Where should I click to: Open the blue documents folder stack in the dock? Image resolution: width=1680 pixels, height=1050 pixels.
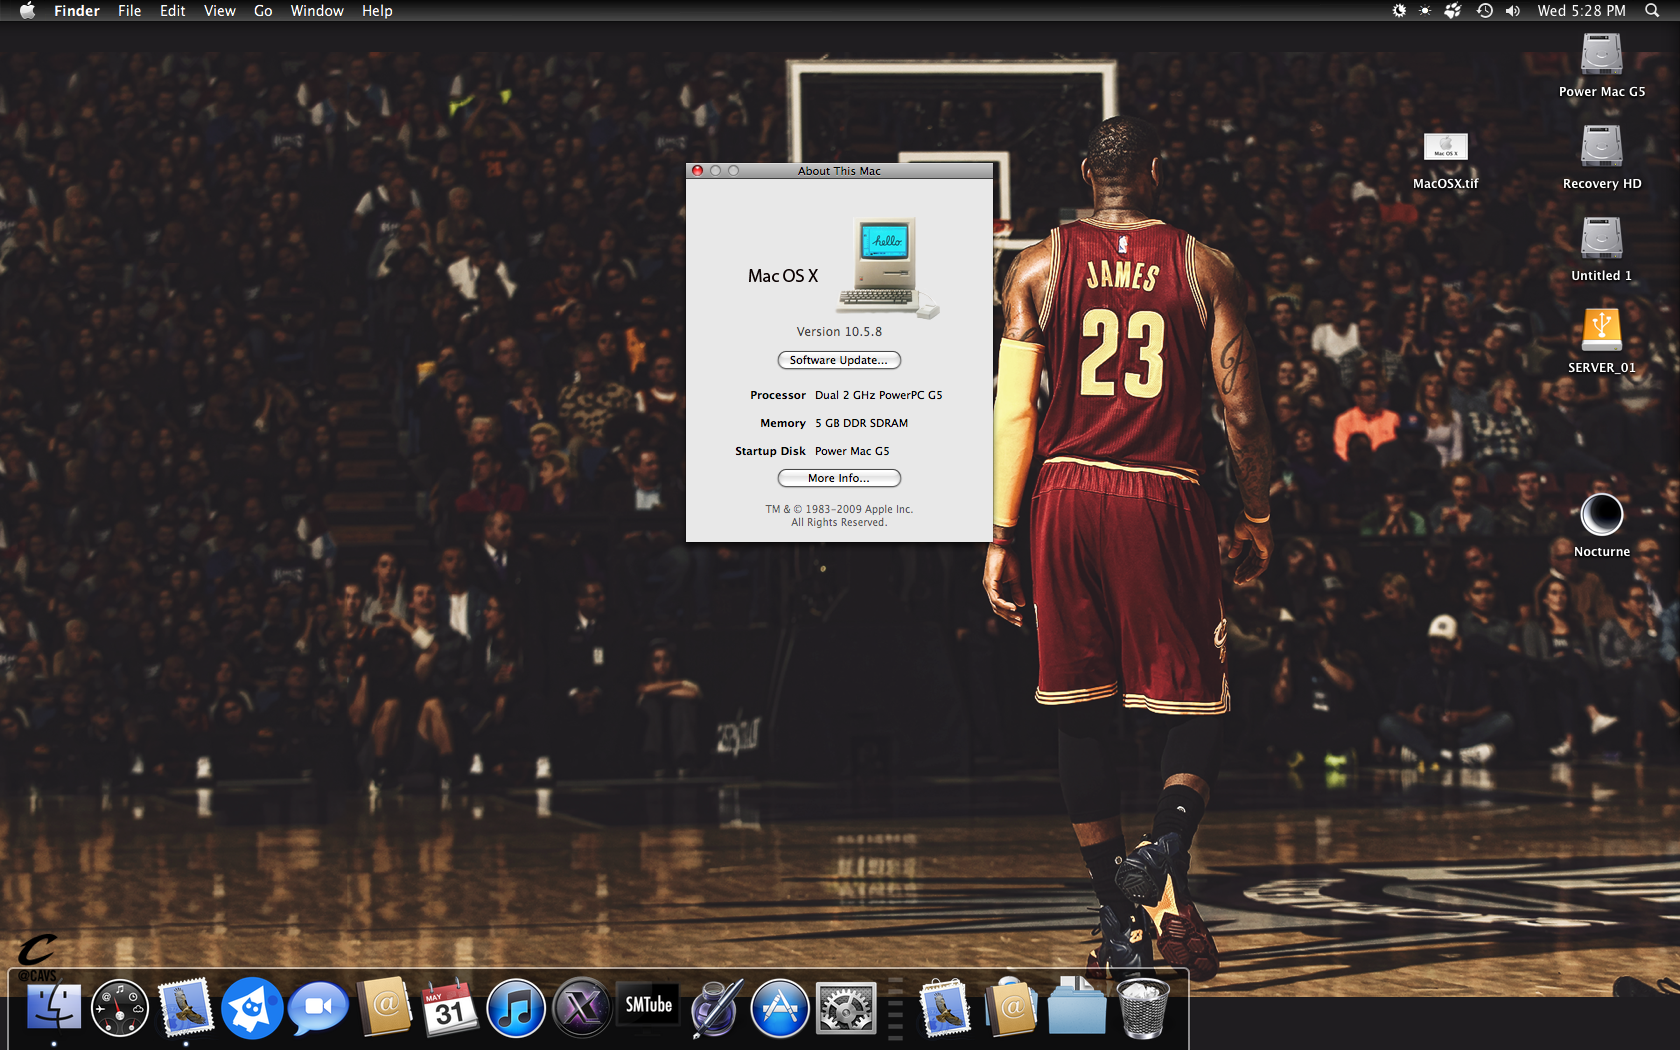[x=1077, y=1007]
